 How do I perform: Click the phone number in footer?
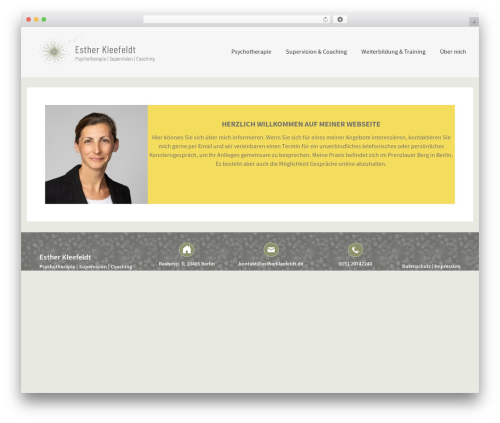(x=355, y=264)
